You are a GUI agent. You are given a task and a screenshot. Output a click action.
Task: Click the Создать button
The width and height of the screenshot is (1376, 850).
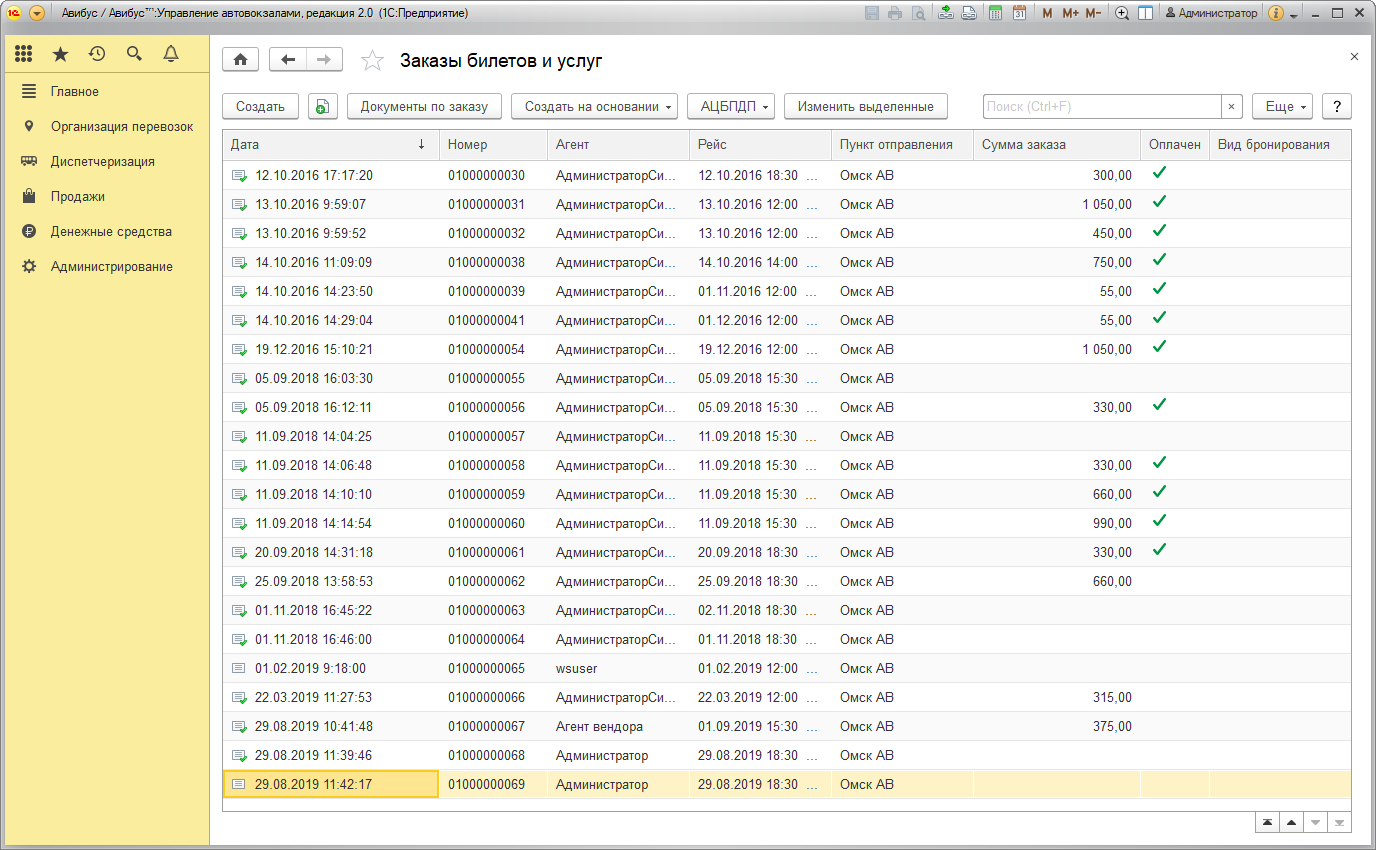tap(260, 107)
